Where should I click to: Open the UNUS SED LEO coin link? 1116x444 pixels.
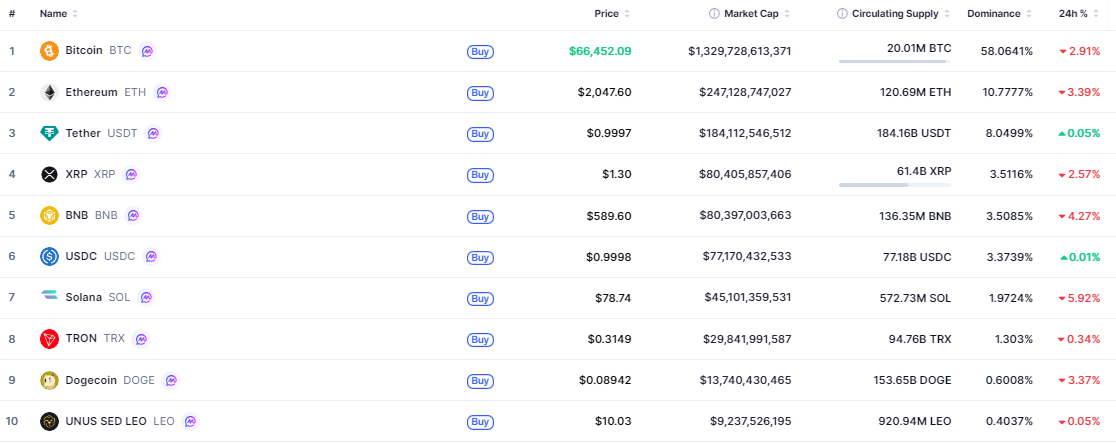[109, 421]
